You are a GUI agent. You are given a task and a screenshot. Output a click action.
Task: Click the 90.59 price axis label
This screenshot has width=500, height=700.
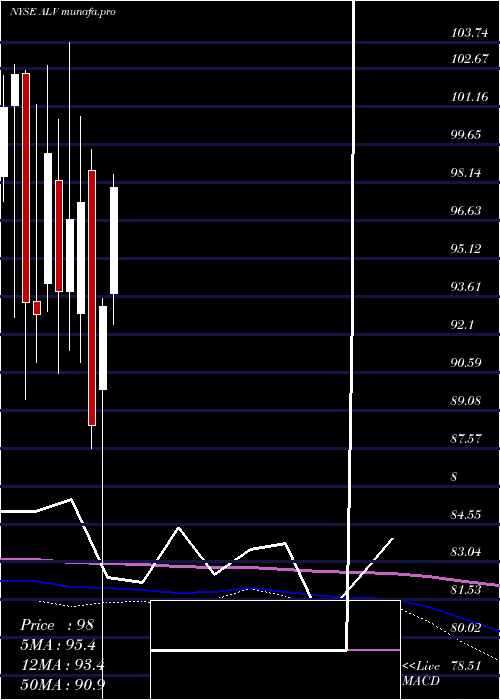466,362
